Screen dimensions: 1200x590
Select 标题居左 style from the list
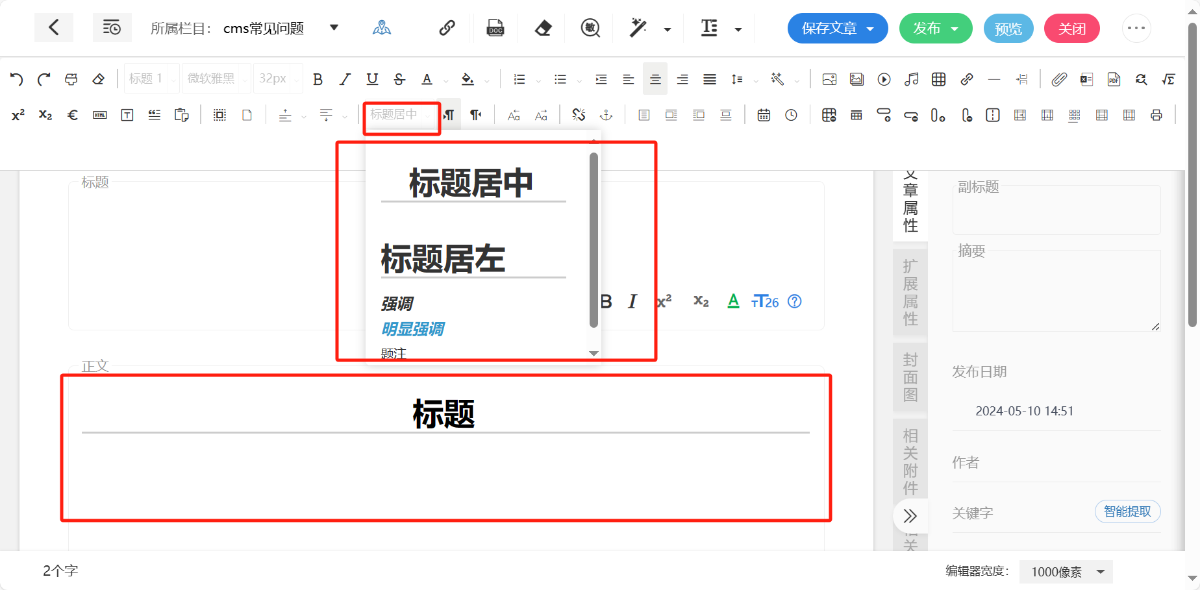(443, 259)
